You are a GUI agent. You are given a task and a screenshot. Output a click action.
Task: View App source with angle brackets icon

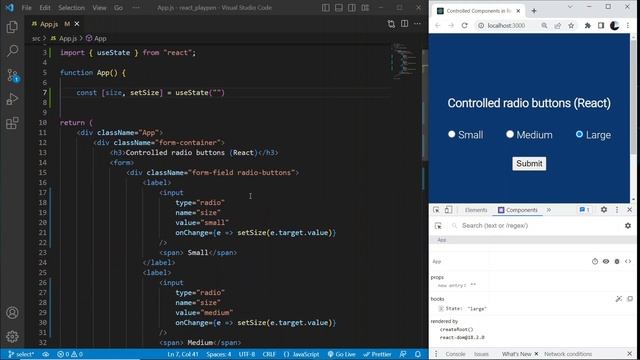(628, 262)
